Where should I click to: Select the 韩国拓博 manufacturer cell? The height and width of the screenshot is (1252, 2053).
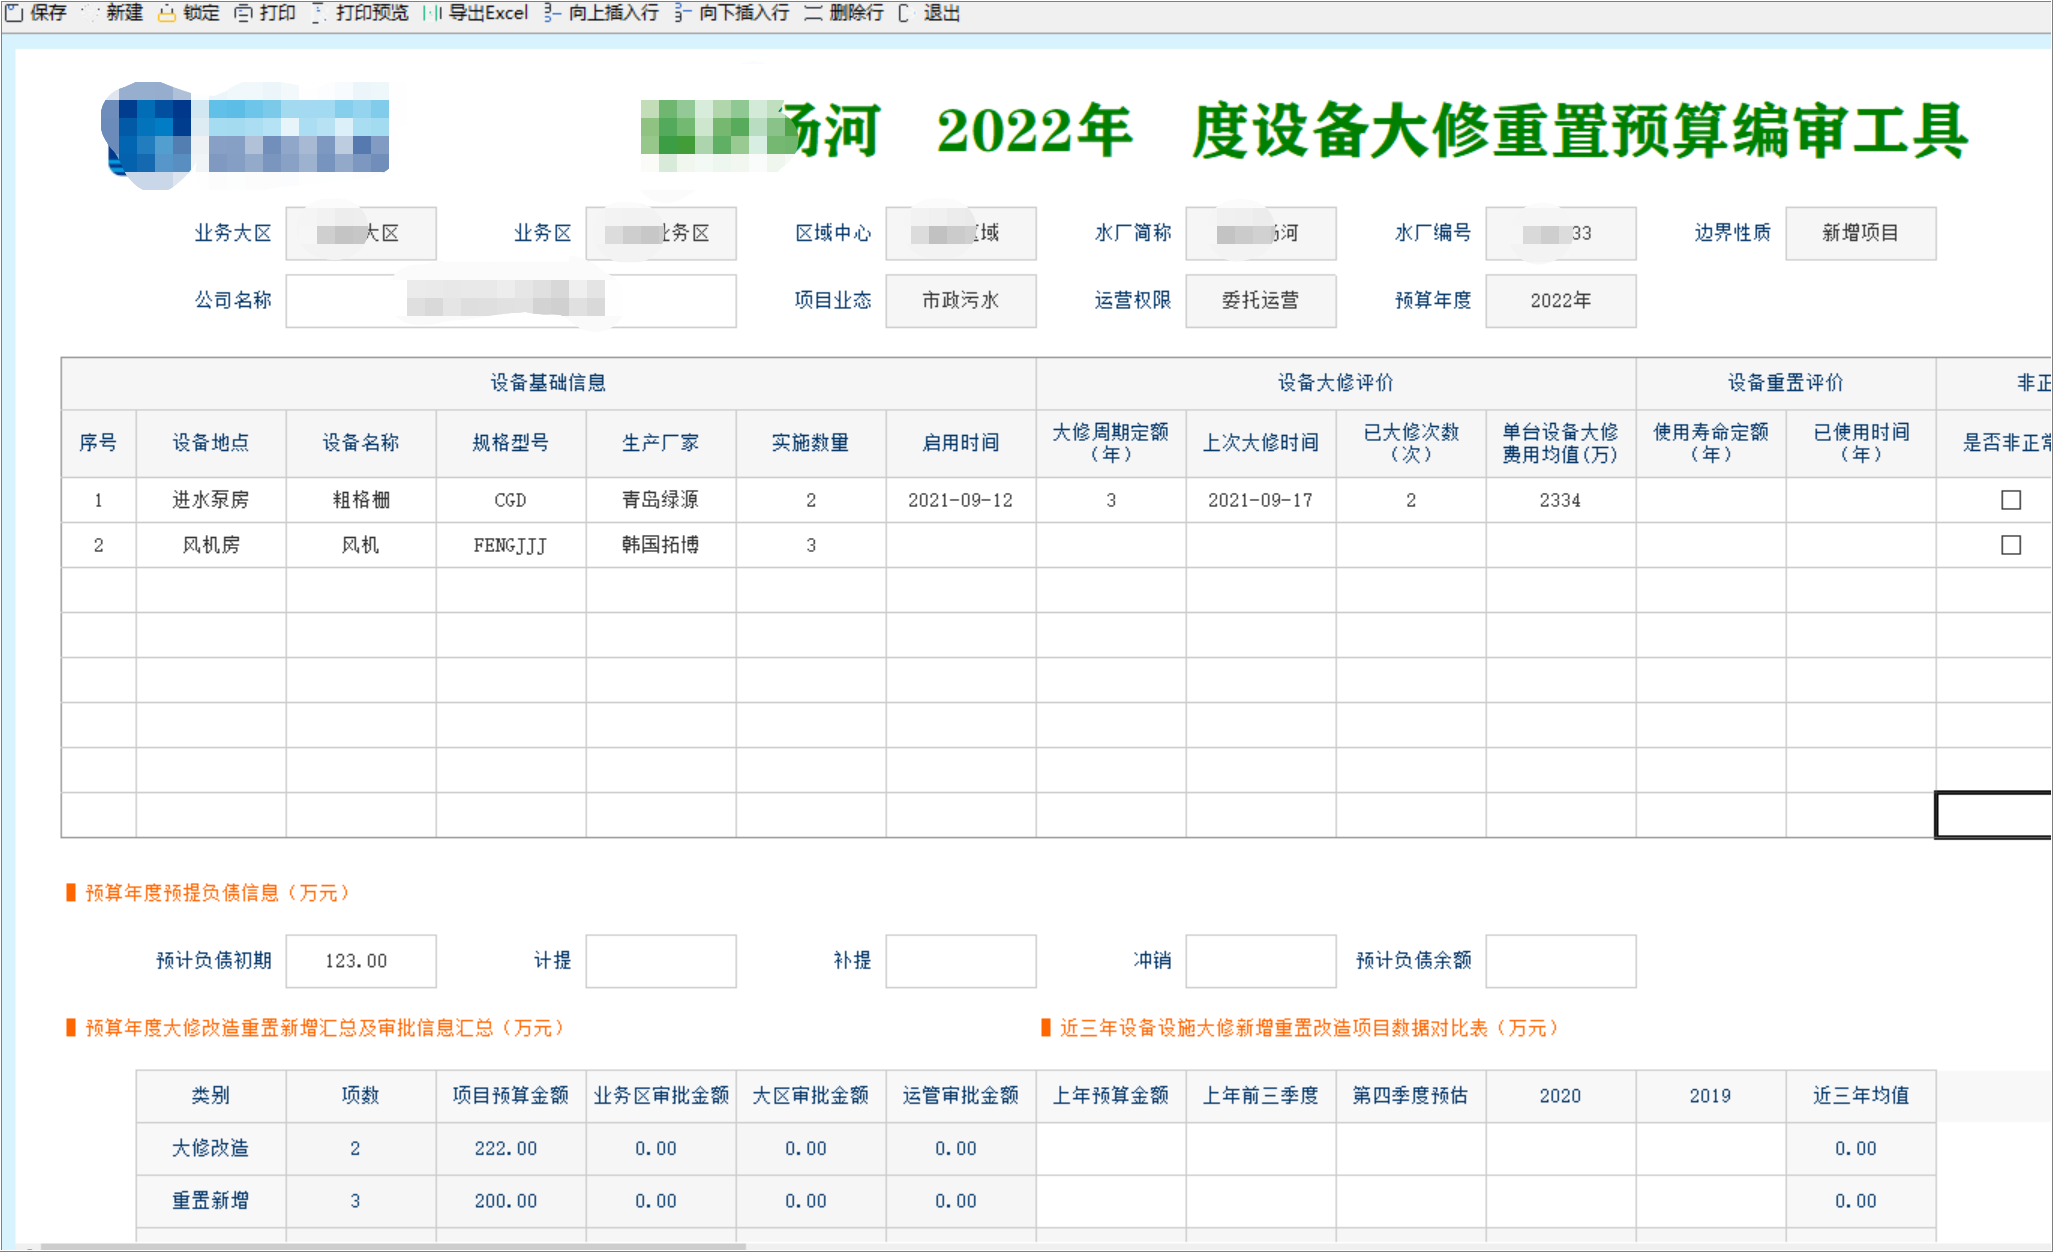coord(661,545)
